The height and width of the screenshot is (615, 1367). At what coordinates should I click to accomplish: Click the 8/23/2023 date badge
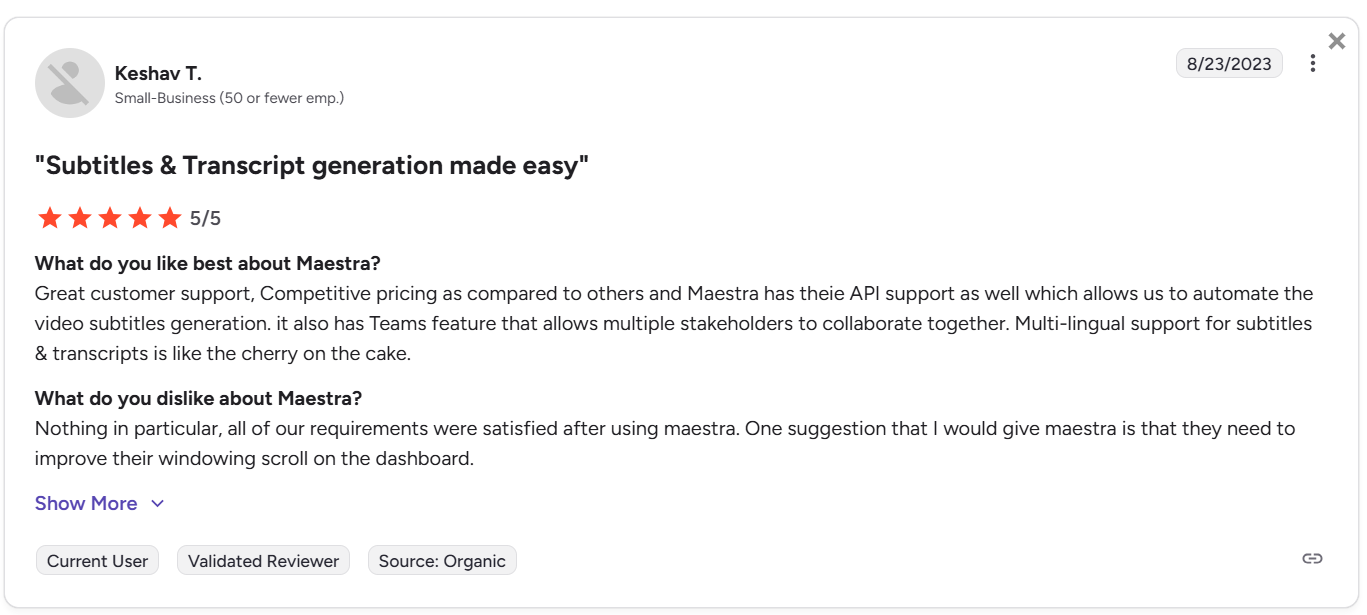(1229, 64)
